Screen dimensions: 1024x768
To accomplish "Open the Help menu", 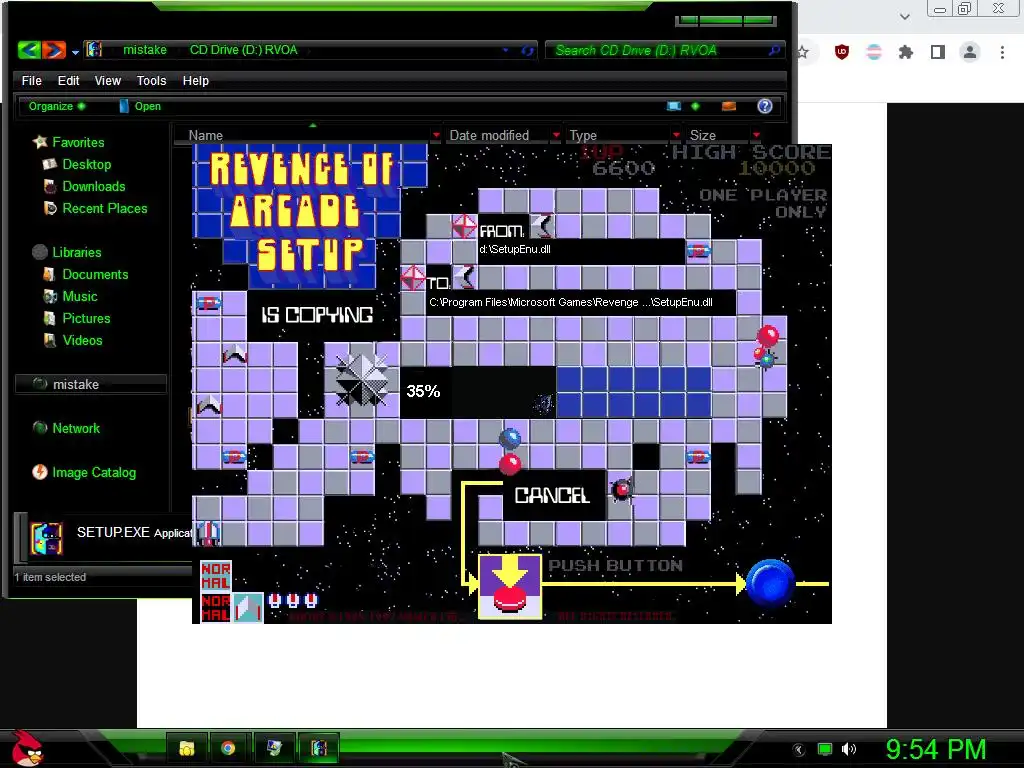I will click(195, 80).
